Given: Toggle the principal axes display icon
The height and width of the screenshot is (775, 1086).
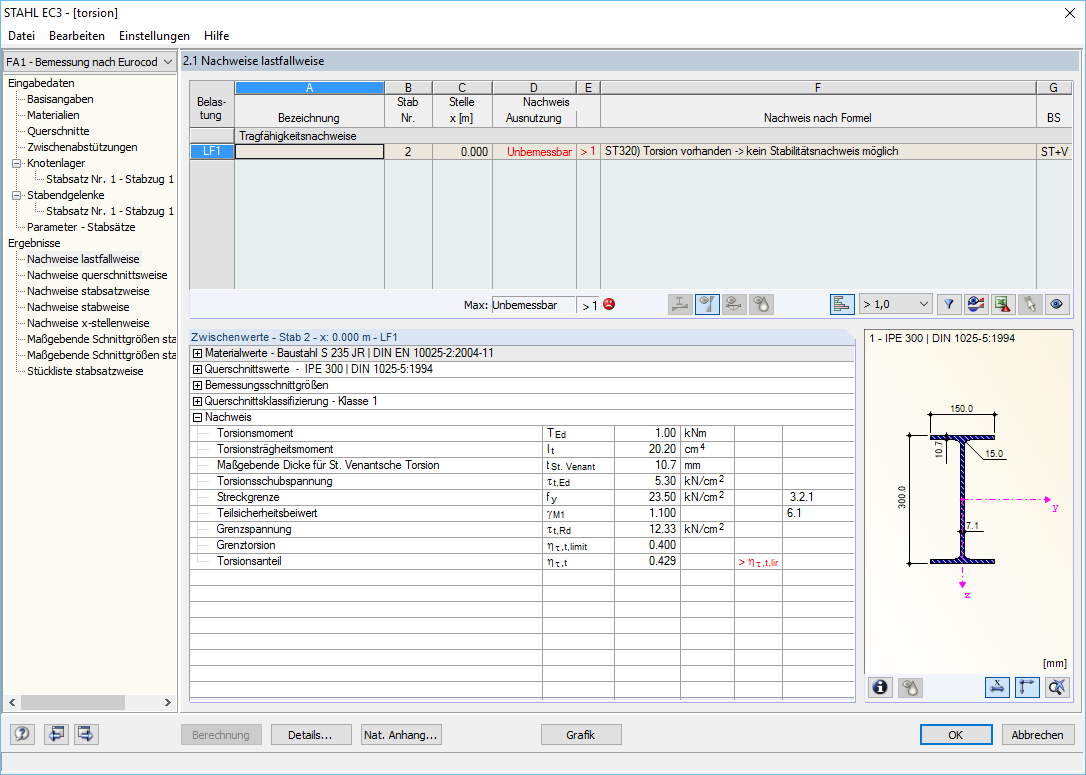Looking at the screenshot, I should 1026,687.
